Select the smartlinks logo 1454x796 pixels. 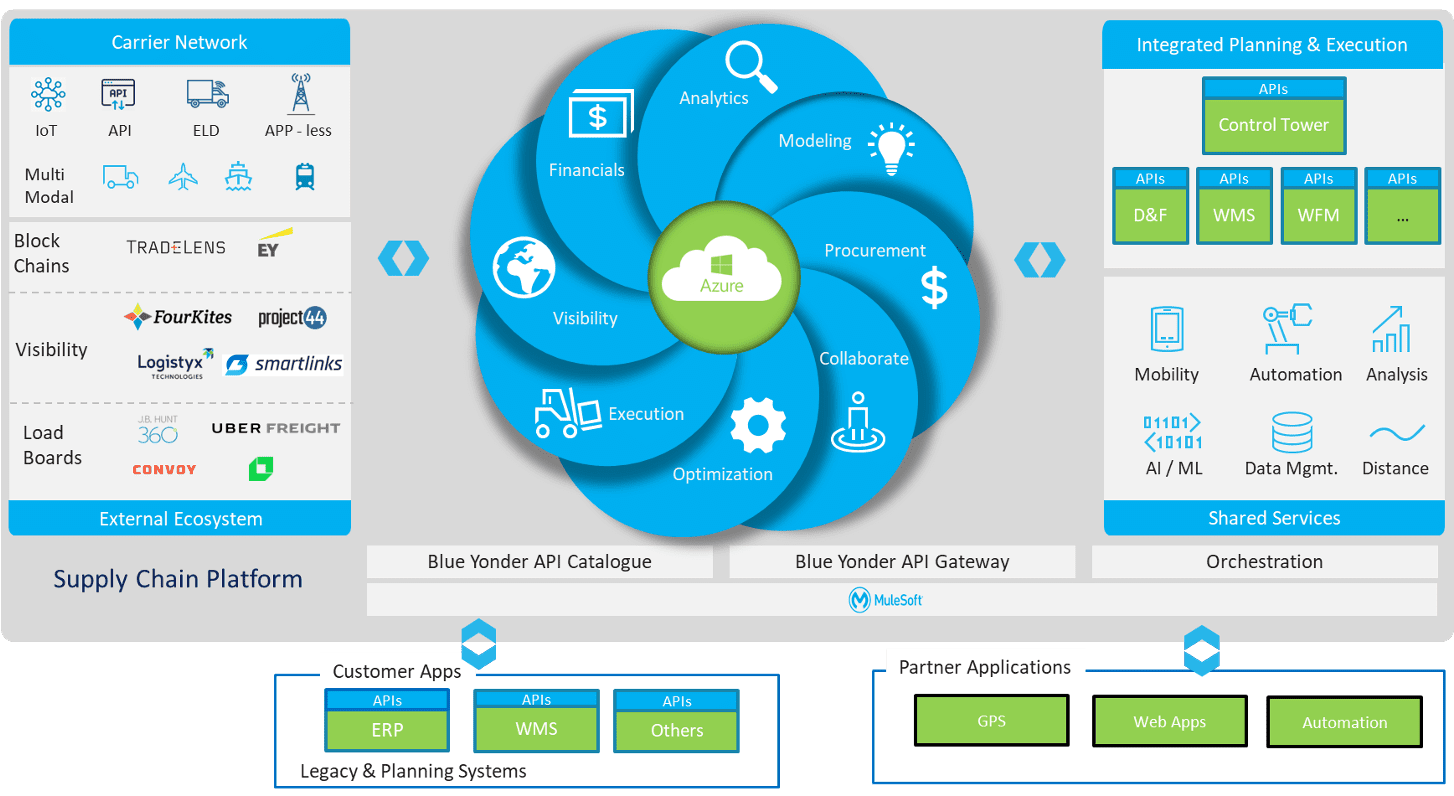tap(283, 364)
